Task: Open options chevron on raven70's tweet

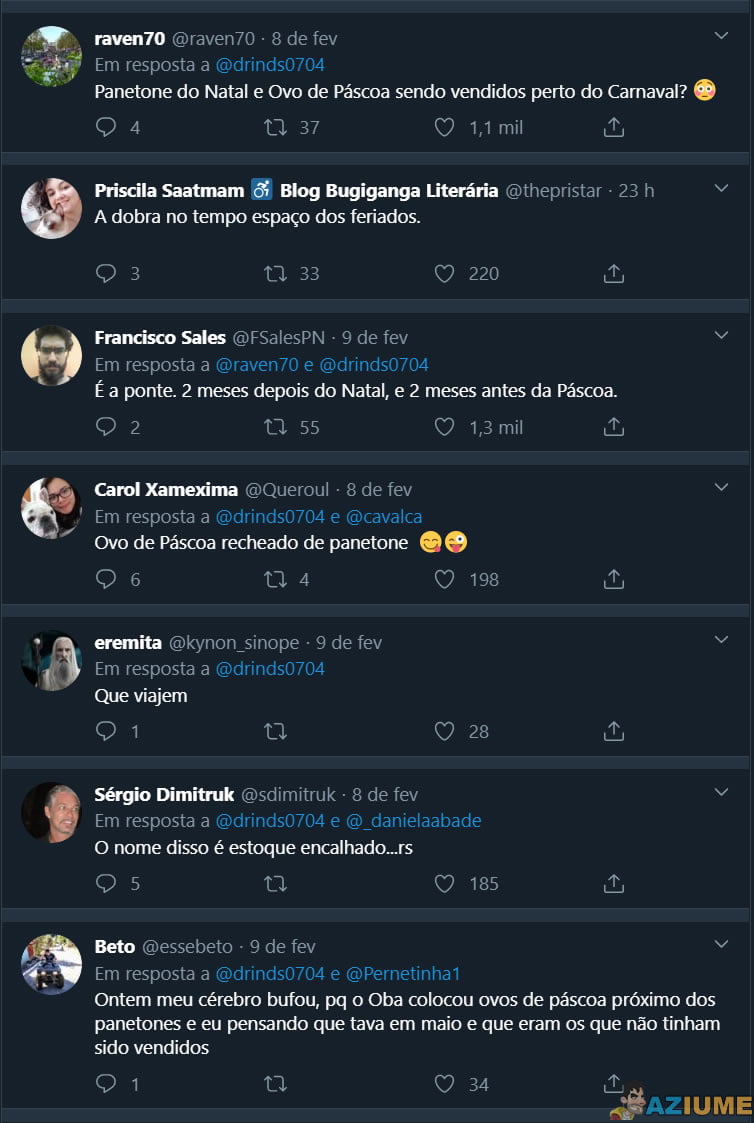Action: pyautogui.click(x=721, y=36)
